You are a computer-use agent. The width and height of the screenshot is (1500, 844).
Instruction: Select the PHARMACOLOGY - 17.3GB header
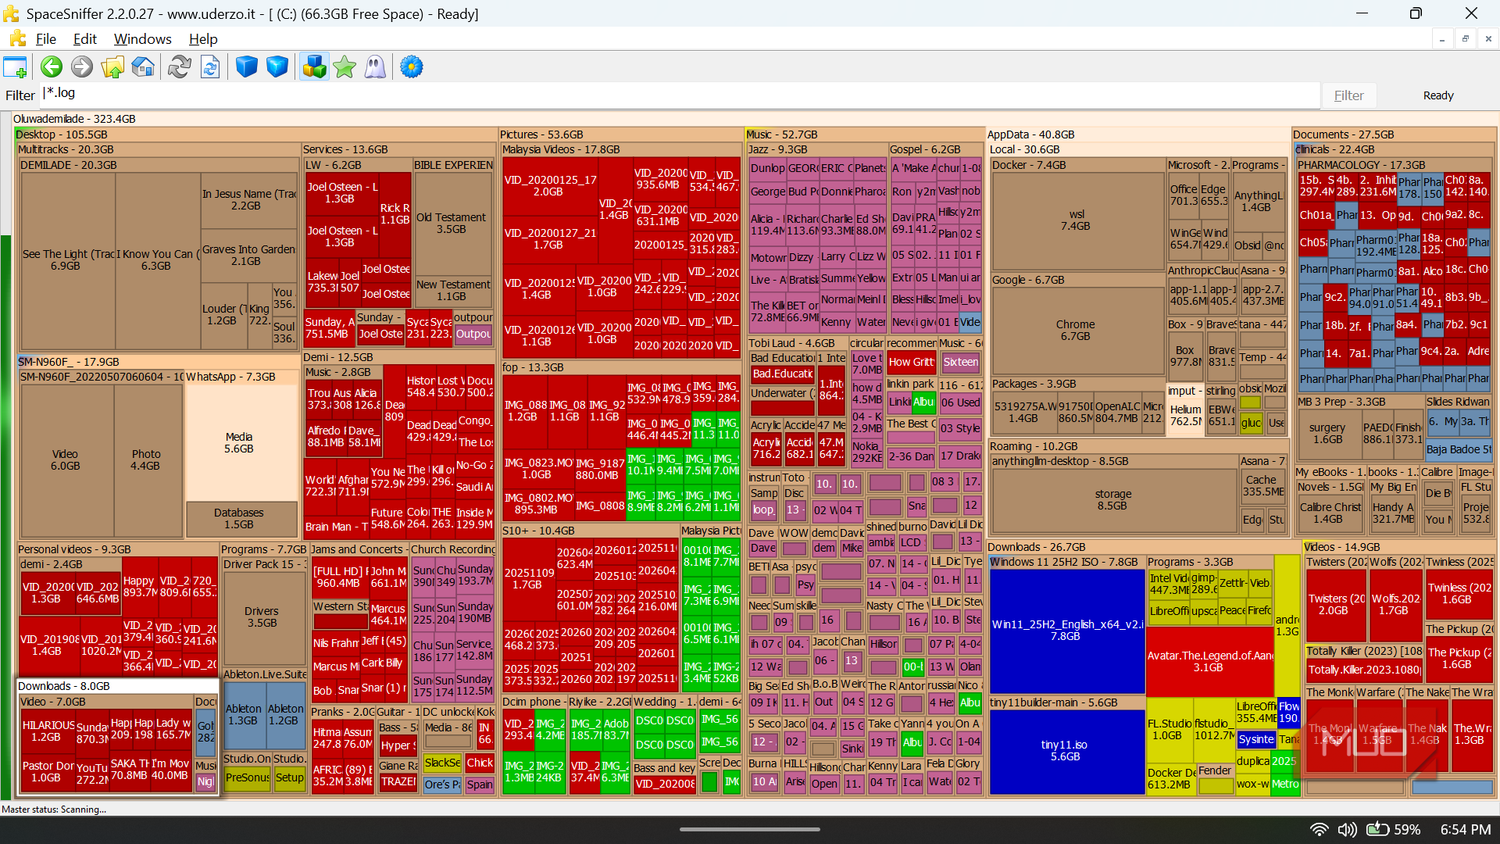tap(1394, 165)
